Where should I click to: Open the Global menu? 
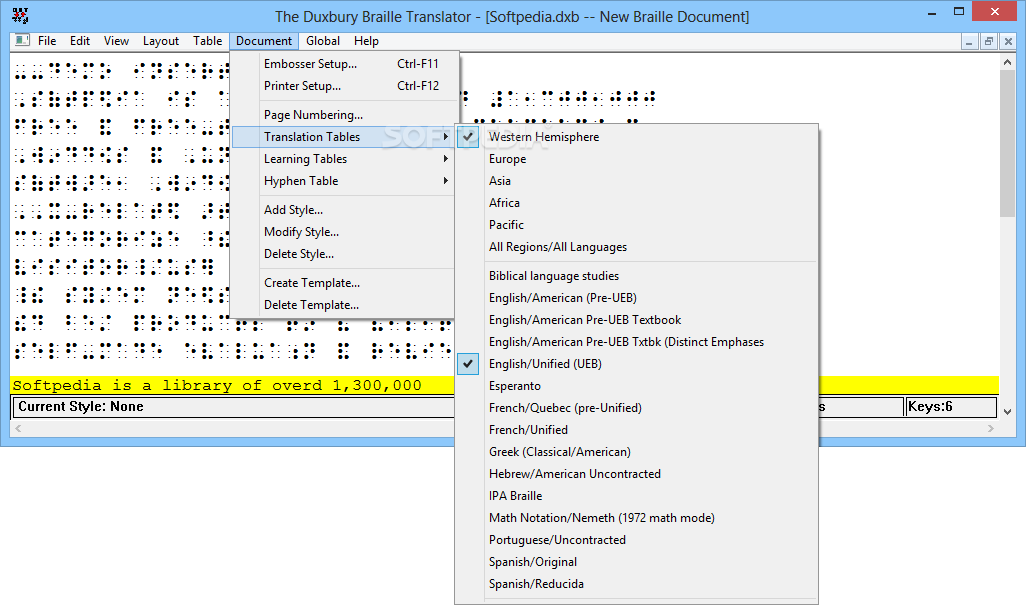pyautogui.click(x=323, y=41)
